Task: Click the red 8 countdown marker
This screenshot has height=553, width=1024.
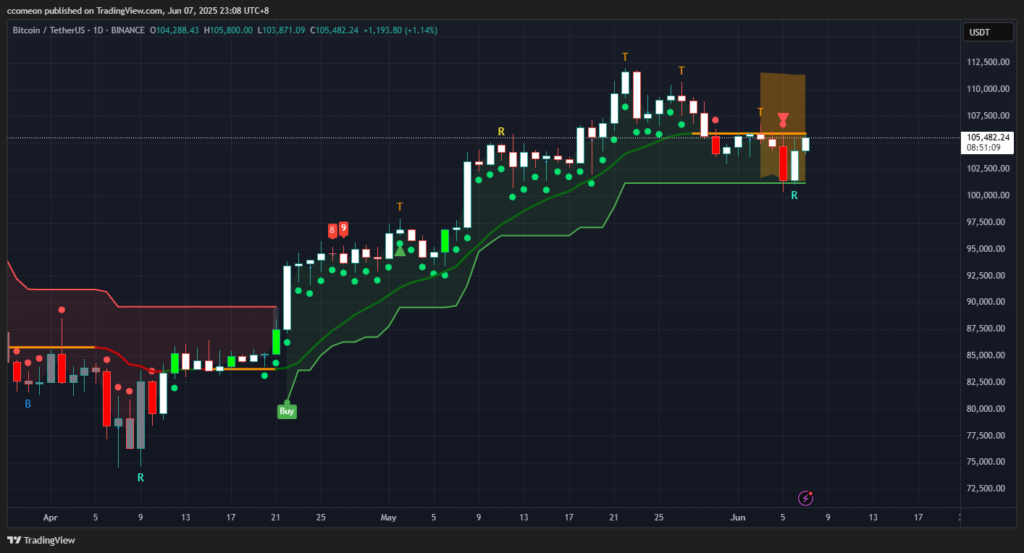Action: point(332,230)
